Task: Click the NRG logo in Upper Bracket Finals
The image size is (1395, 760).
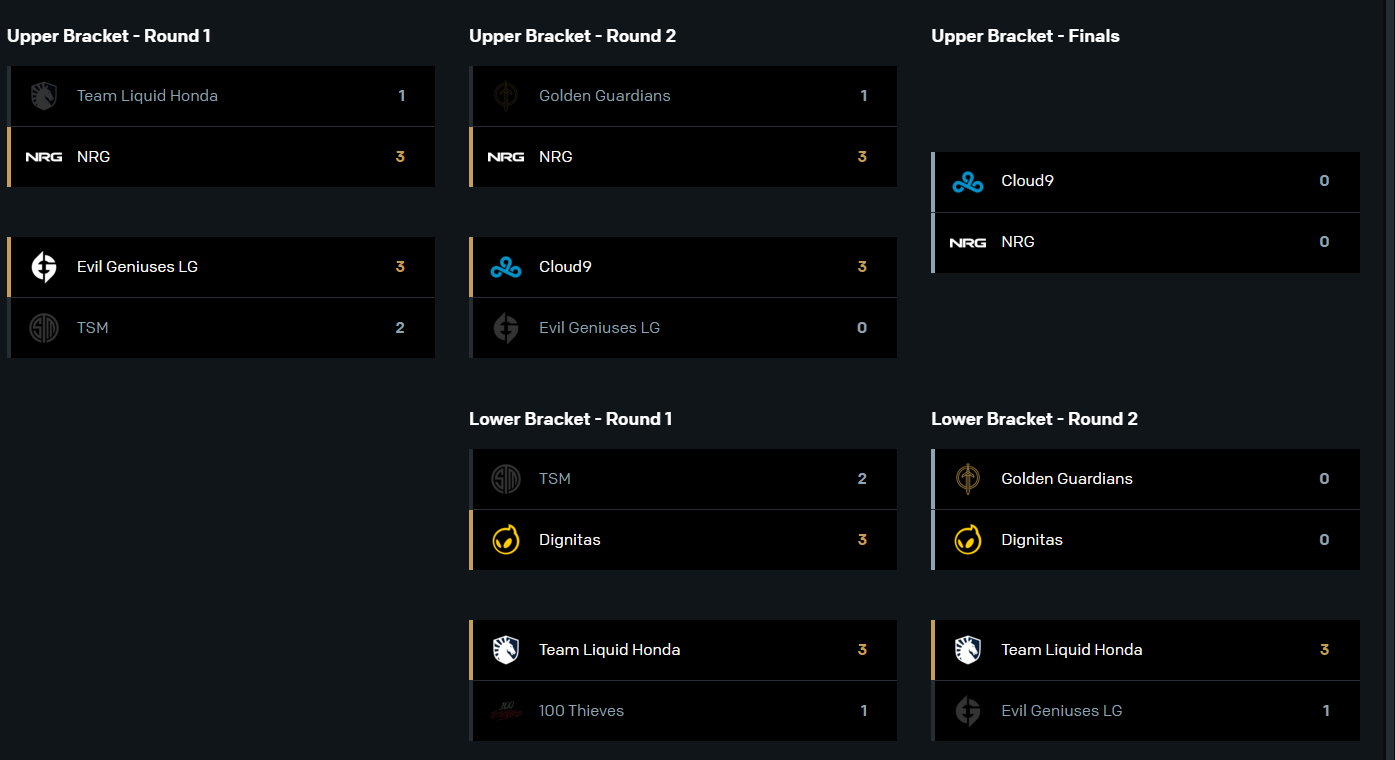Action: (x=968, y=242)
